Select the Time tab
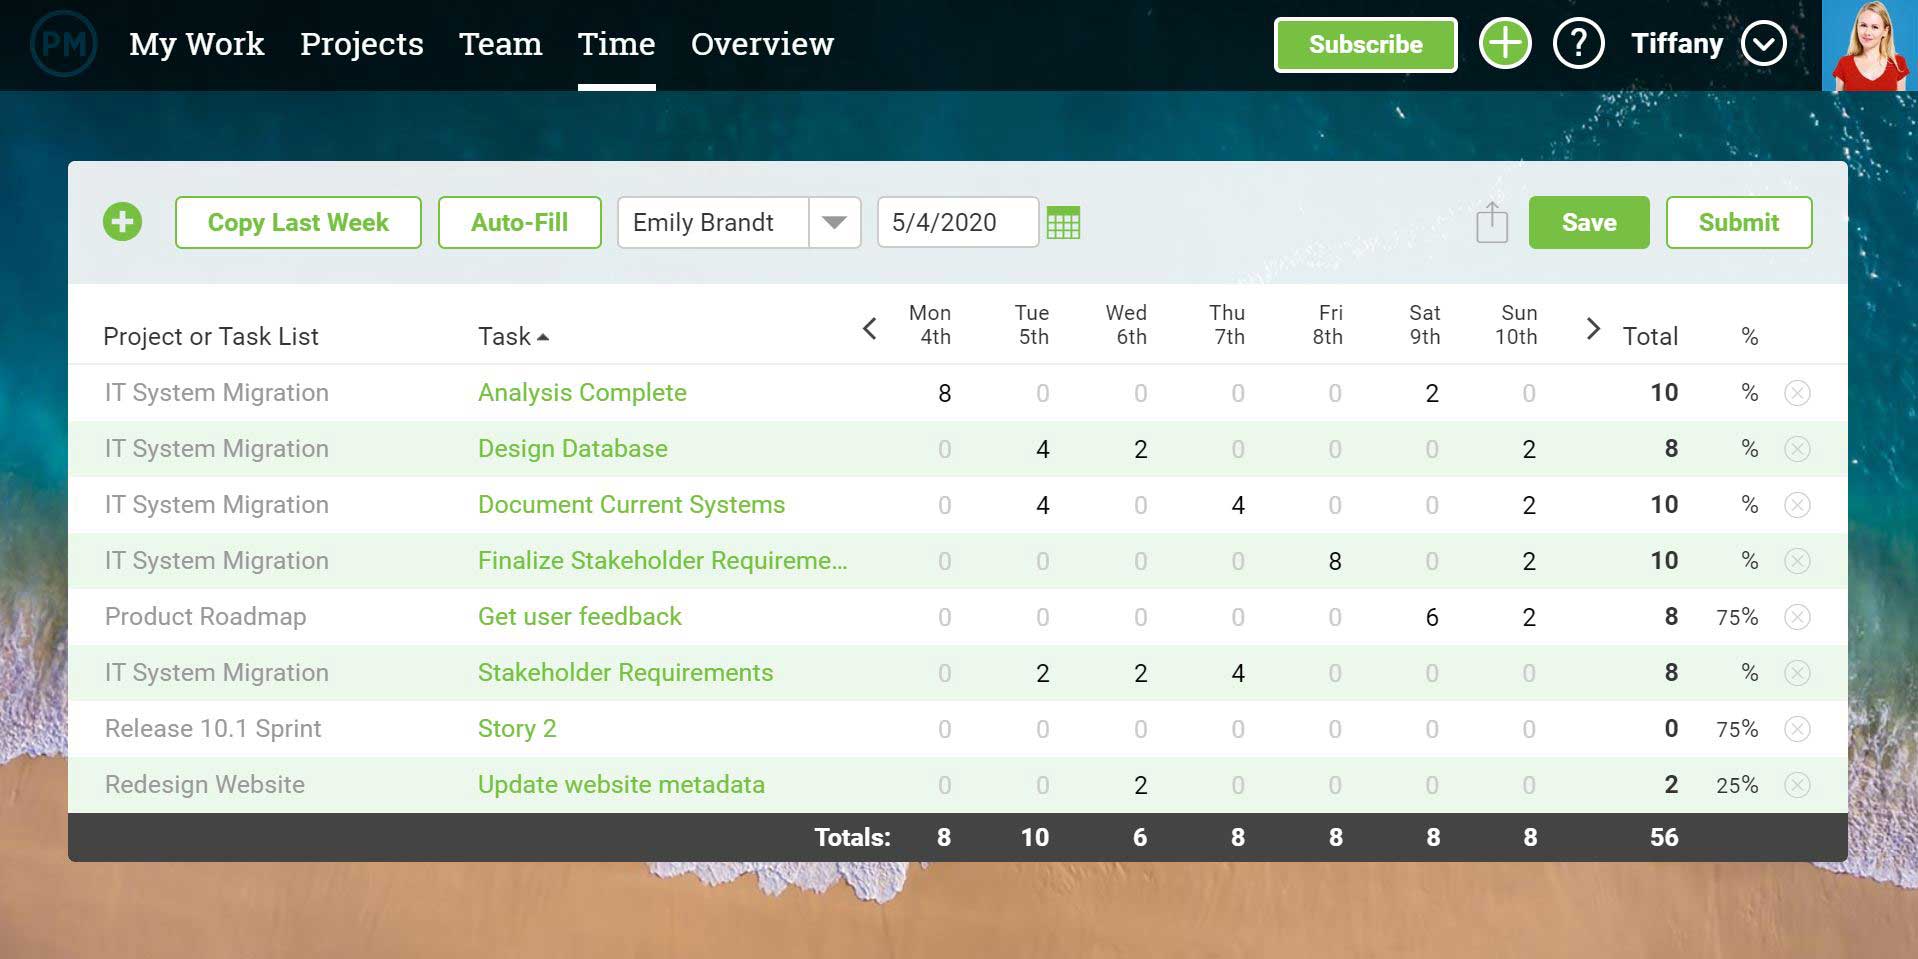This screenshot has width=1918, height=959. click(617, 44)
